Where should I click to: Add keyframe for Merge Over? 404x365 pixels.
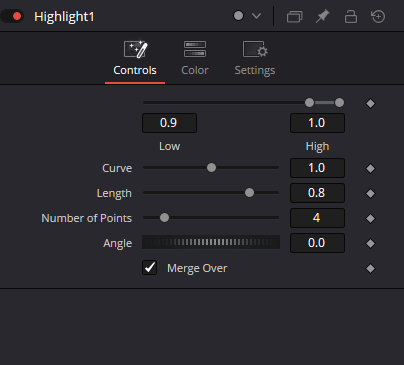click(x=370, y=269)
